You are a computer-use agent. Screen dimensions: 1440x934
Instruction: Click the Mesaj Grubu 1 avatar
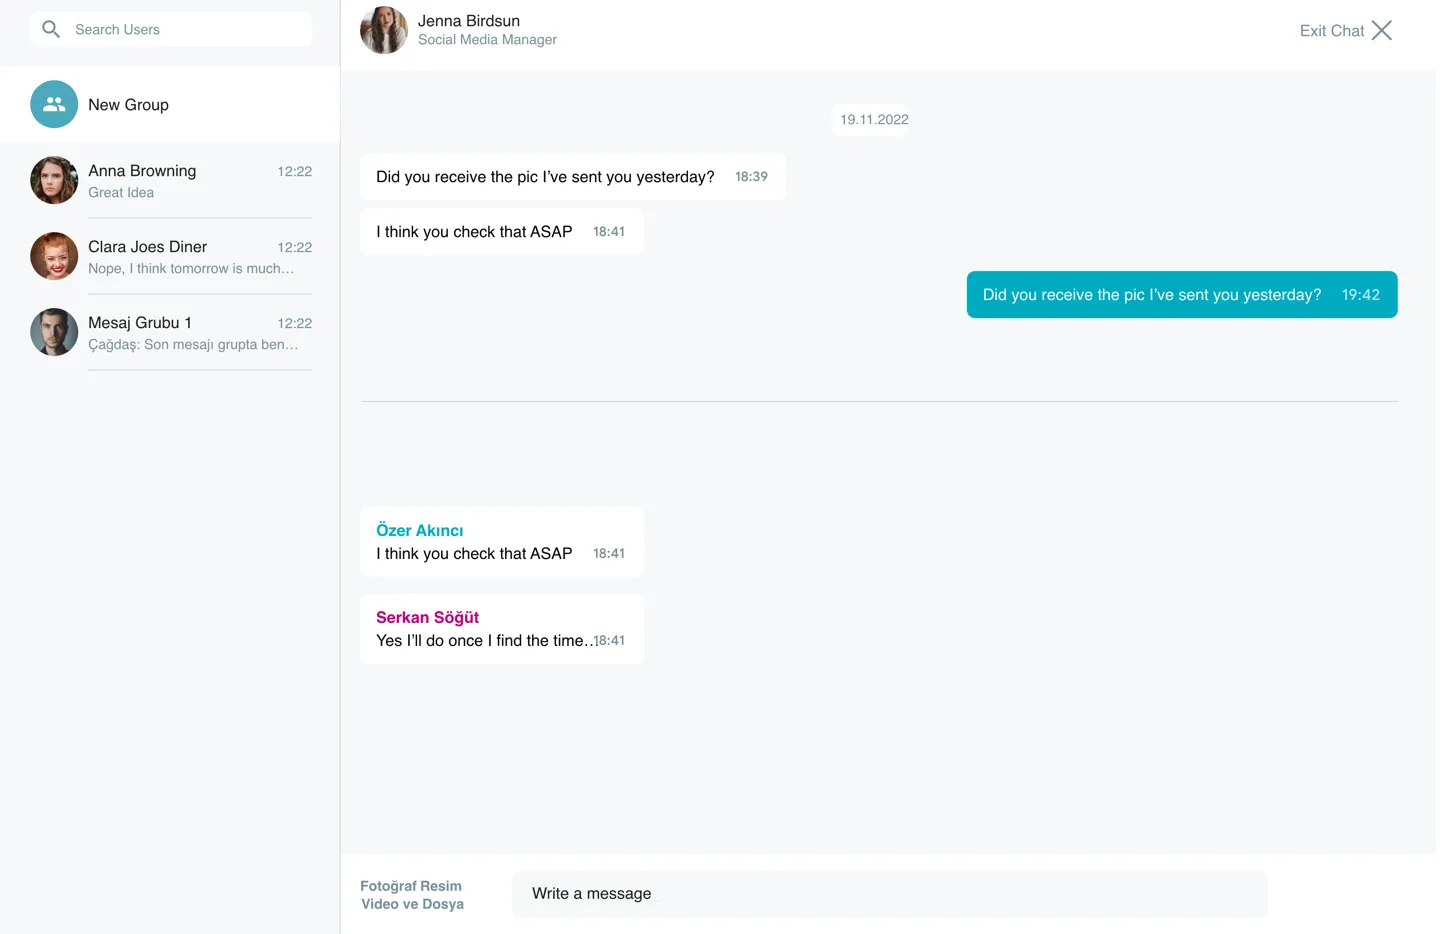(x=54, y=332)
